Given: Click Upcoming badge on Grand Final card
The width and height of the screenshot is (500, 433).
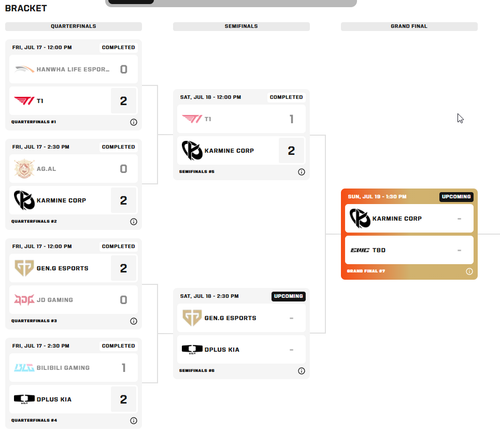Looking at the screenshot, I should [456, 197].
